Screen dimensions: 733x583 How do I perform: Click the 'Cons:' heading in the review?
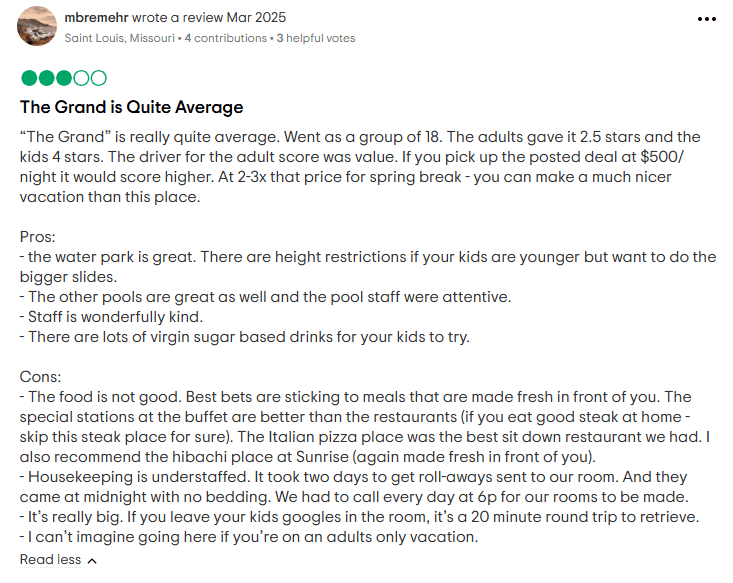(x=40, y=377)
